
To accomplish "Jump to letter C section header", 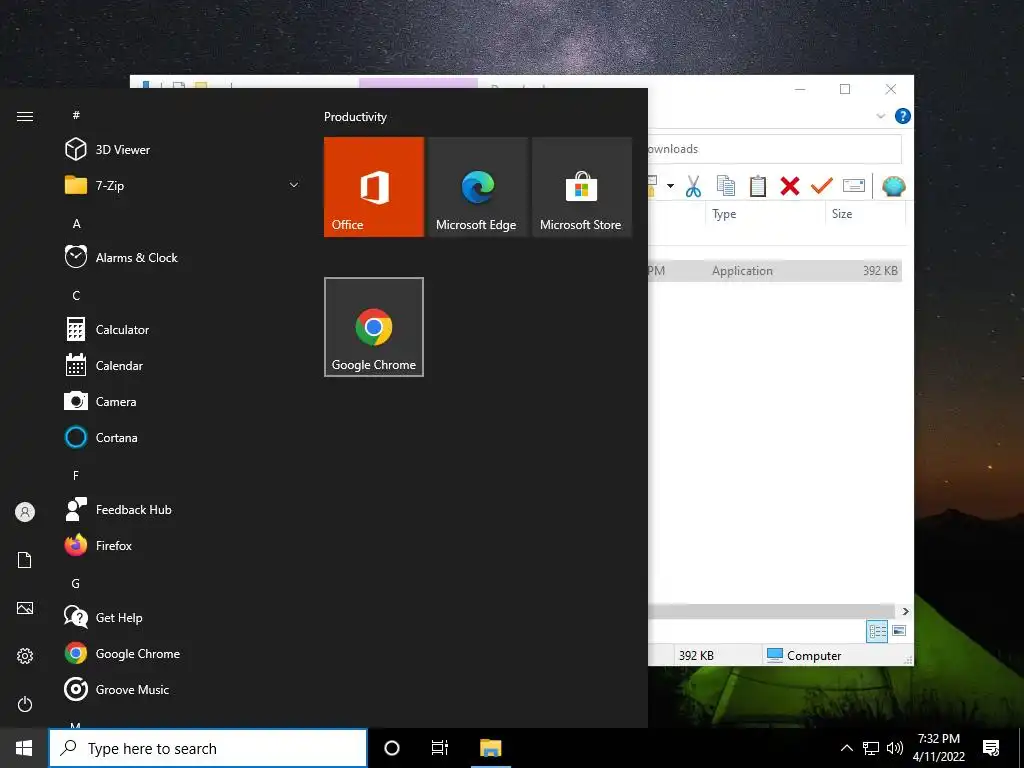I will pyautogui.click(x=76, y=295).
